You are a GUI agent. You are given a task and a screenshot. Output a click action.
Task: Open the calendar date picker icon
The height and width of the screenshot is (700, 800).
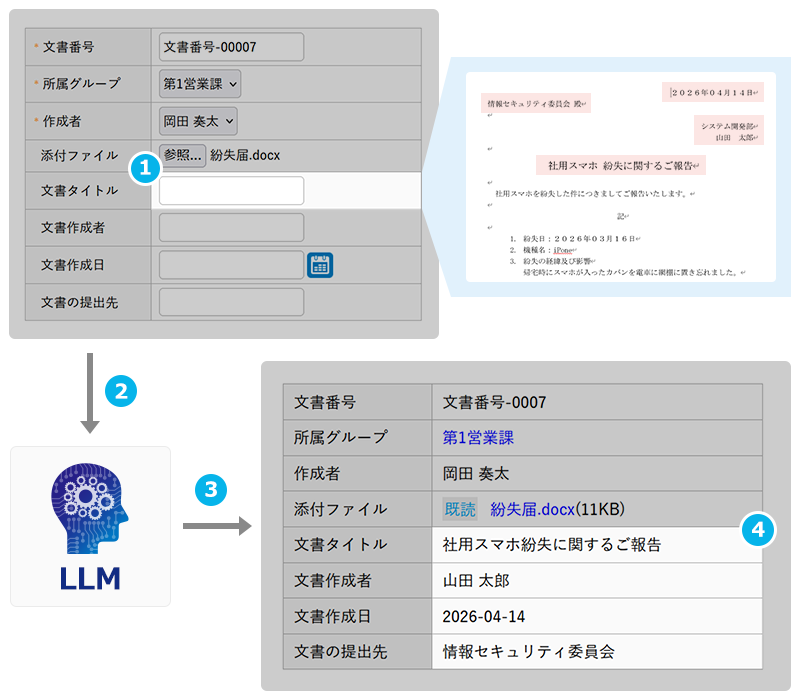tap(320, 265)
